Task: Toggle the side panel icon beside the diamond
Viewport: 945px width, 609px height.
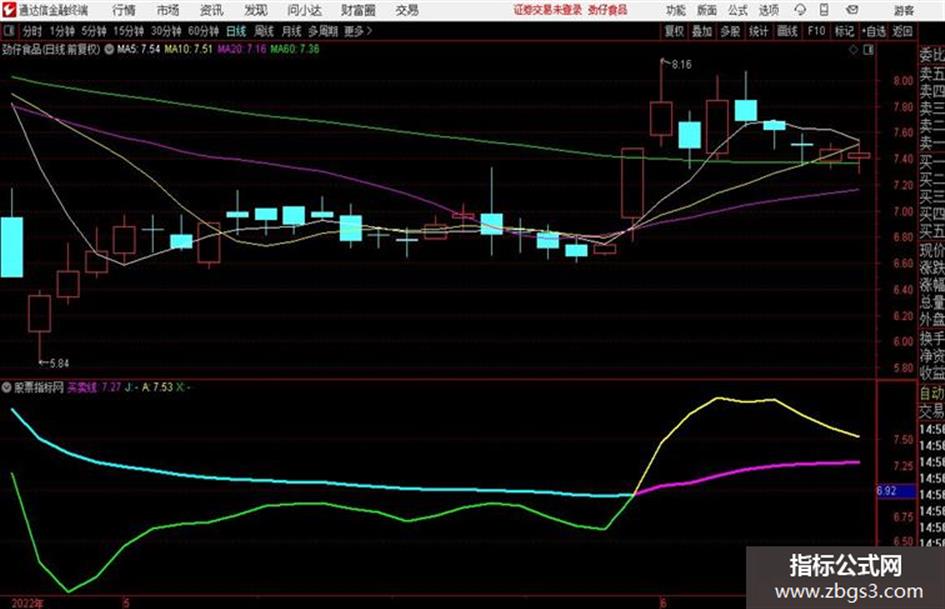Action: [x=868, y=50]
